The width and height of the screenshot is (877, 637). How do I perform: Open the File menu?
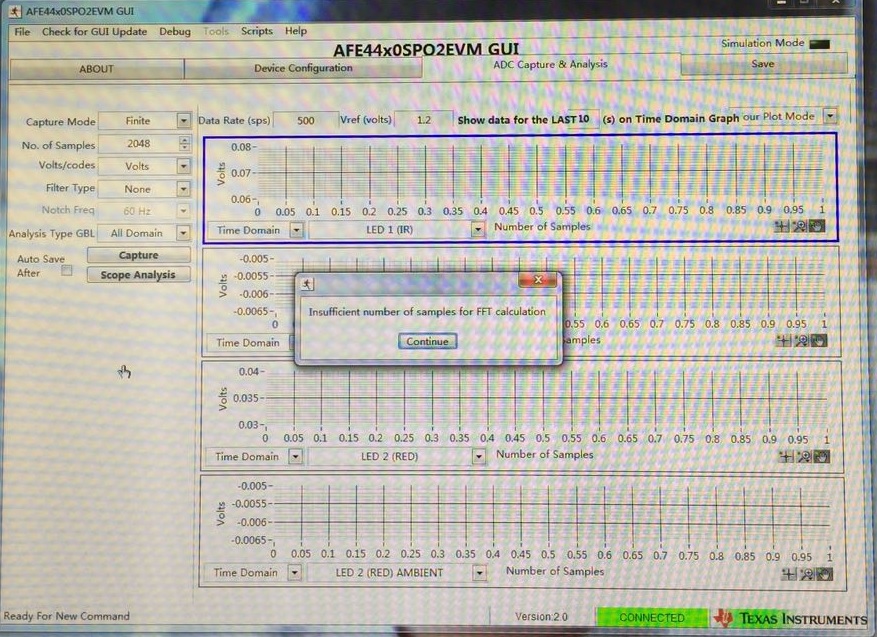22,31
